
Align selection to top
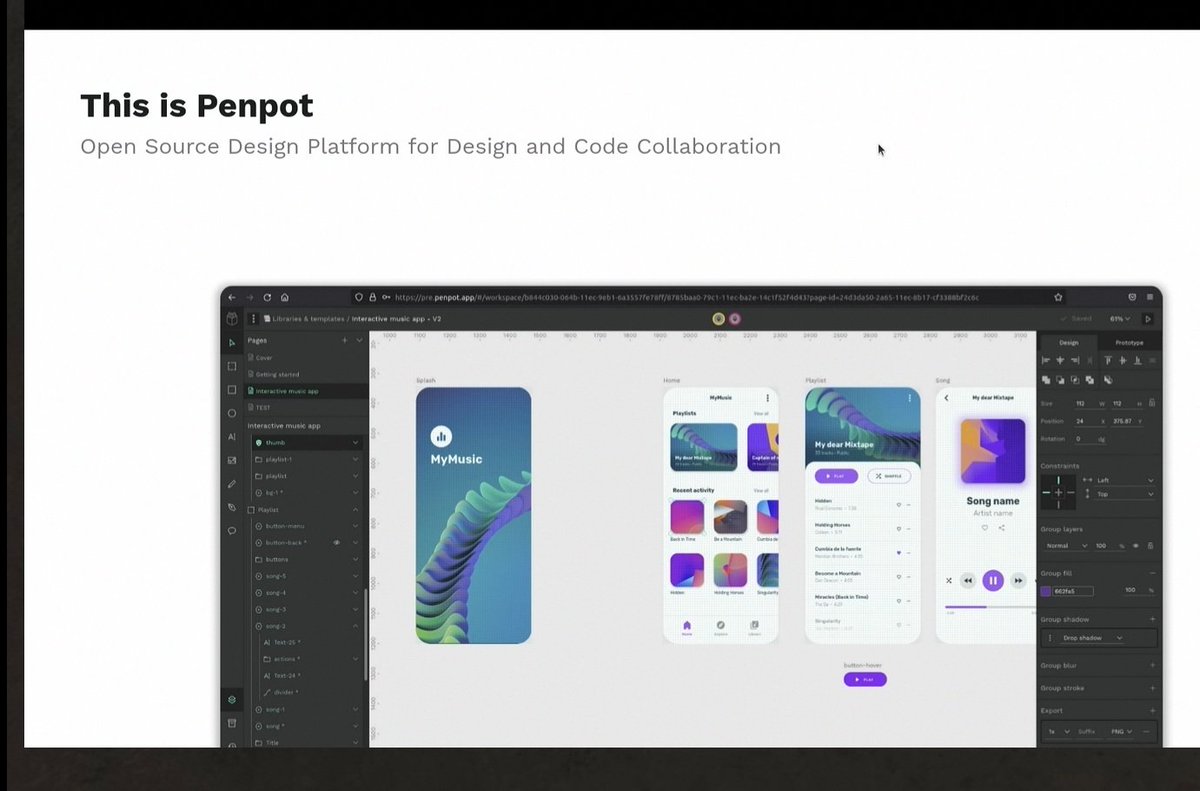point(1108,360)
